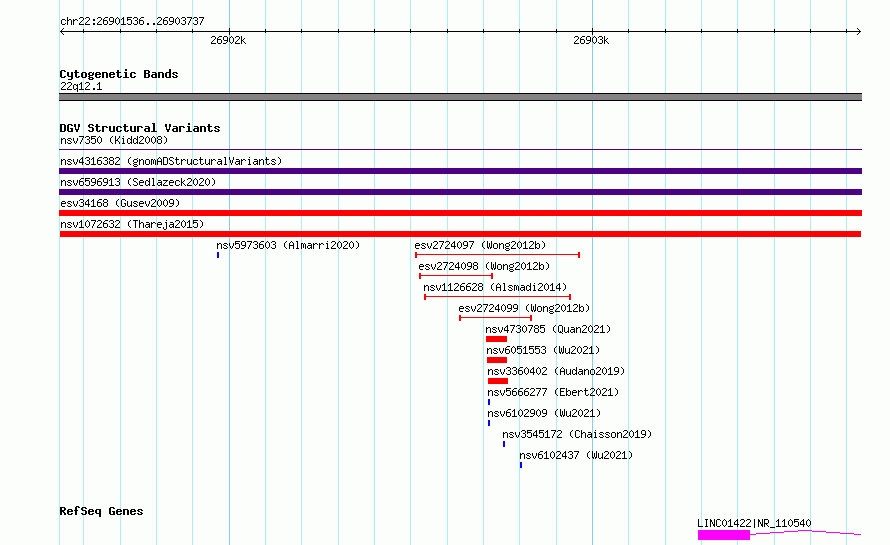Image resolution: width=890 pixels, height=545 pixels.
Task: Click the DGV Structural Variants track title
Action: [140, 128]
